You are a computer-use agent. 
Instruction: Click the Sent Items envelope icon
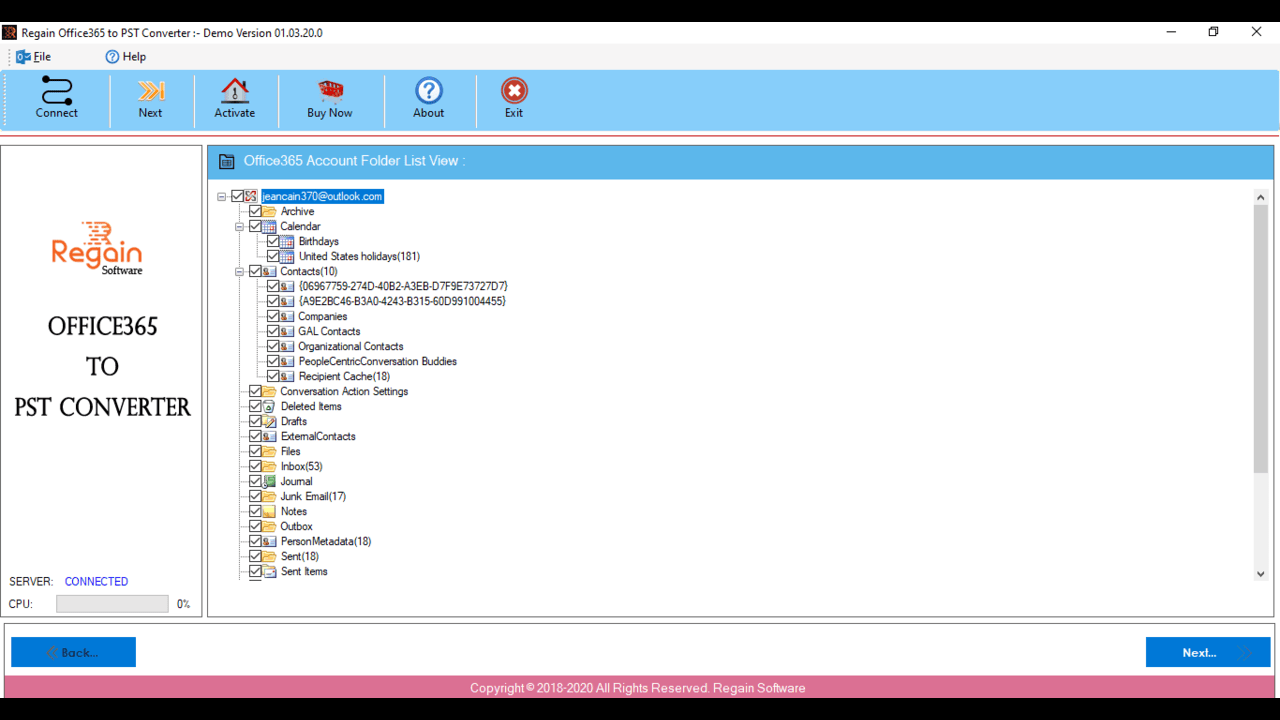[x=269, y=571]
